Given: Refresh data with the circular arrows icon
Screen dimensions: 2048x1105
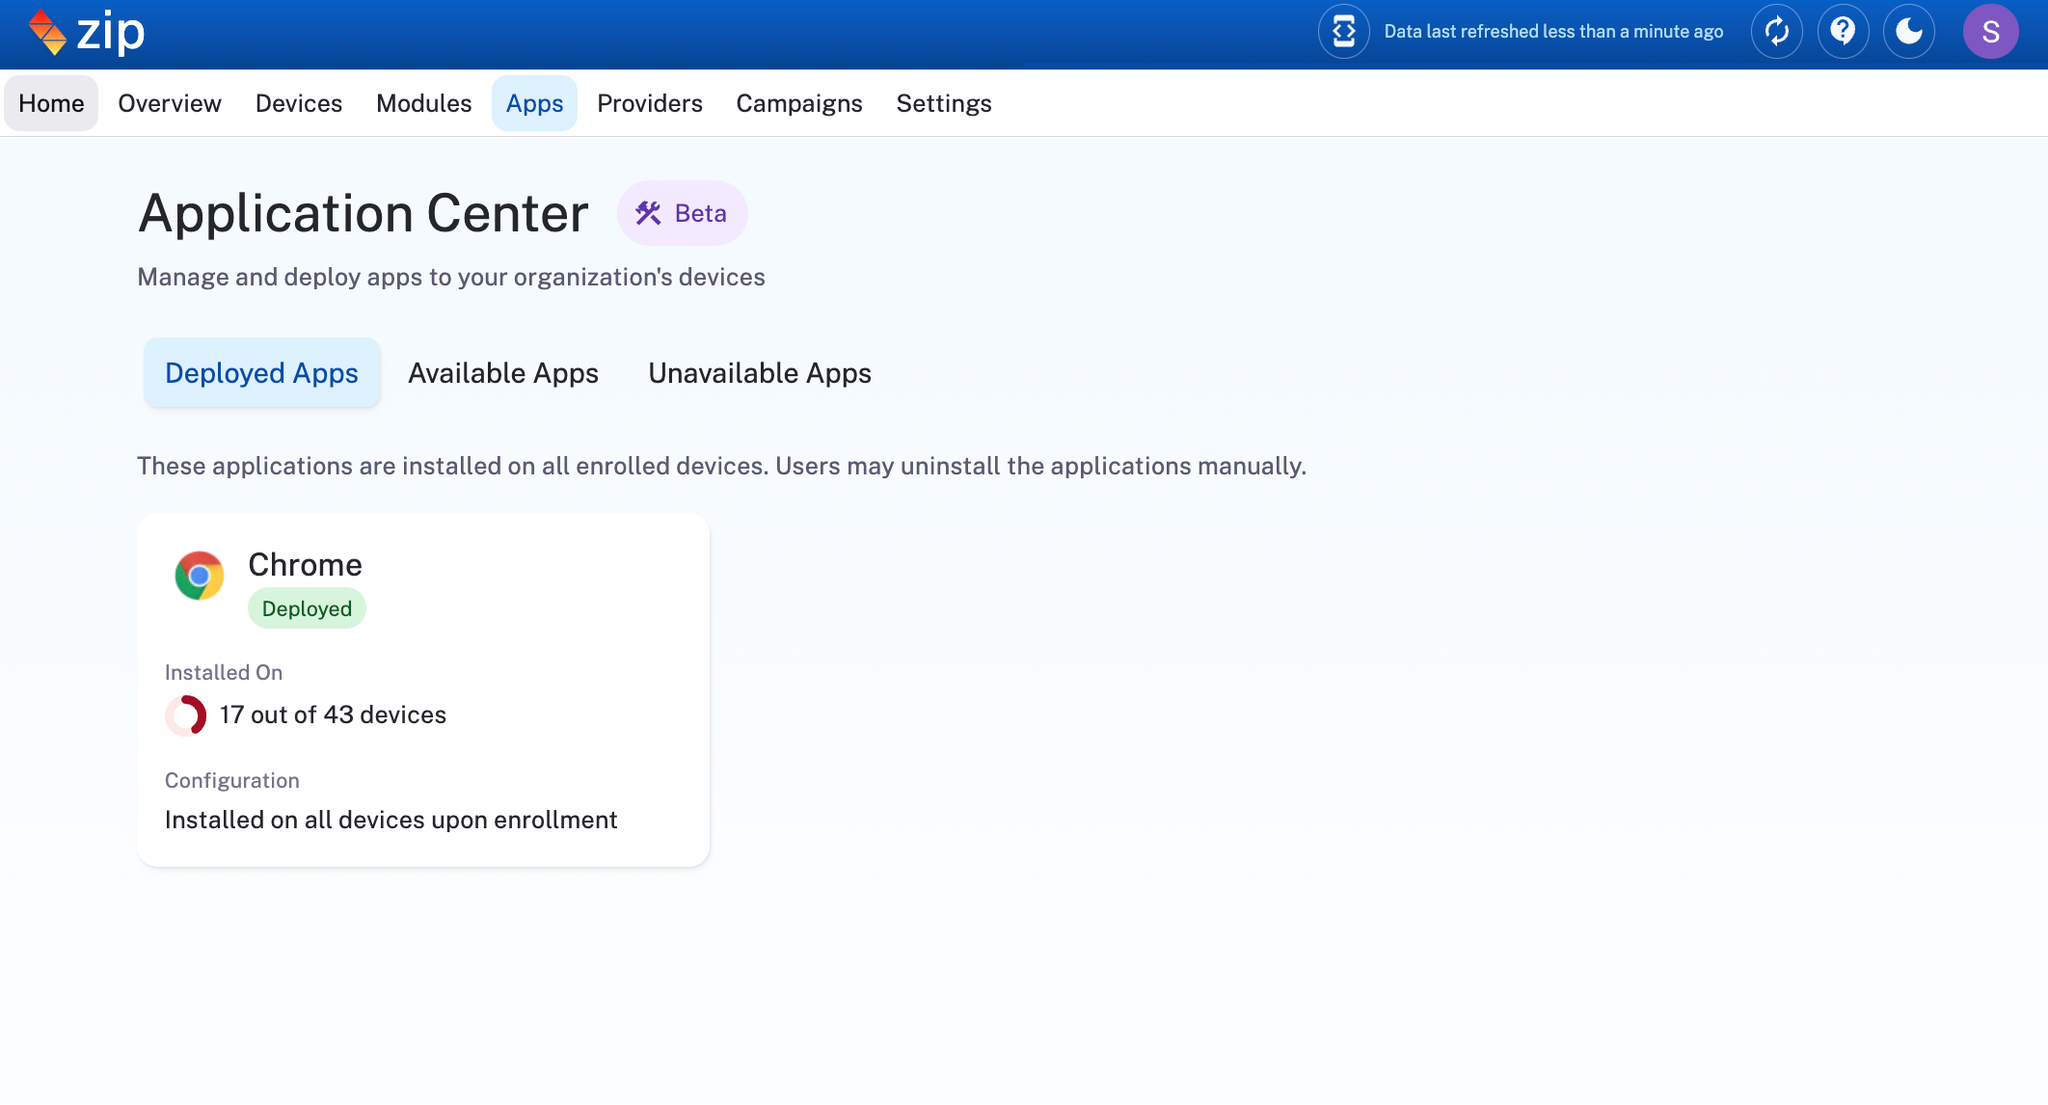Looking at the screenshot, I should click(1776, 32).
